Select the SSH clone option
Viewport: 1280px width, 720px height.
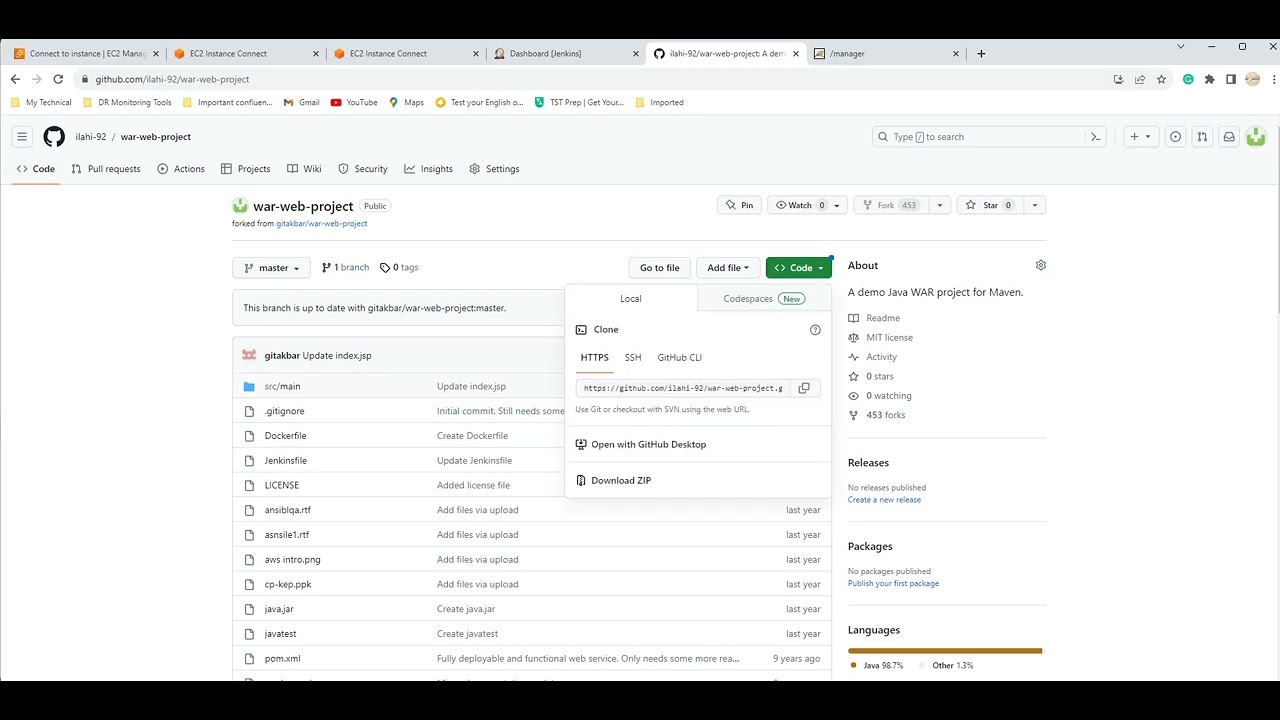tap(633, 358)
